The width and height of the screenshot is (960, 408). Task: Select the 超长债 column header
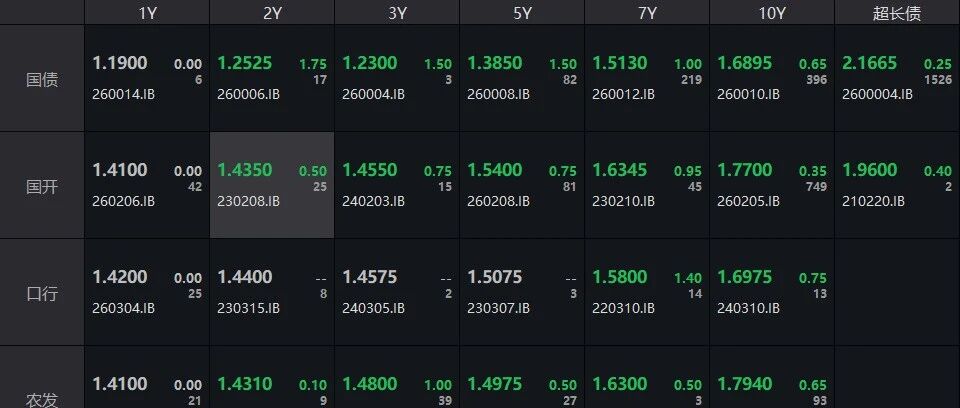click(897, 13)
